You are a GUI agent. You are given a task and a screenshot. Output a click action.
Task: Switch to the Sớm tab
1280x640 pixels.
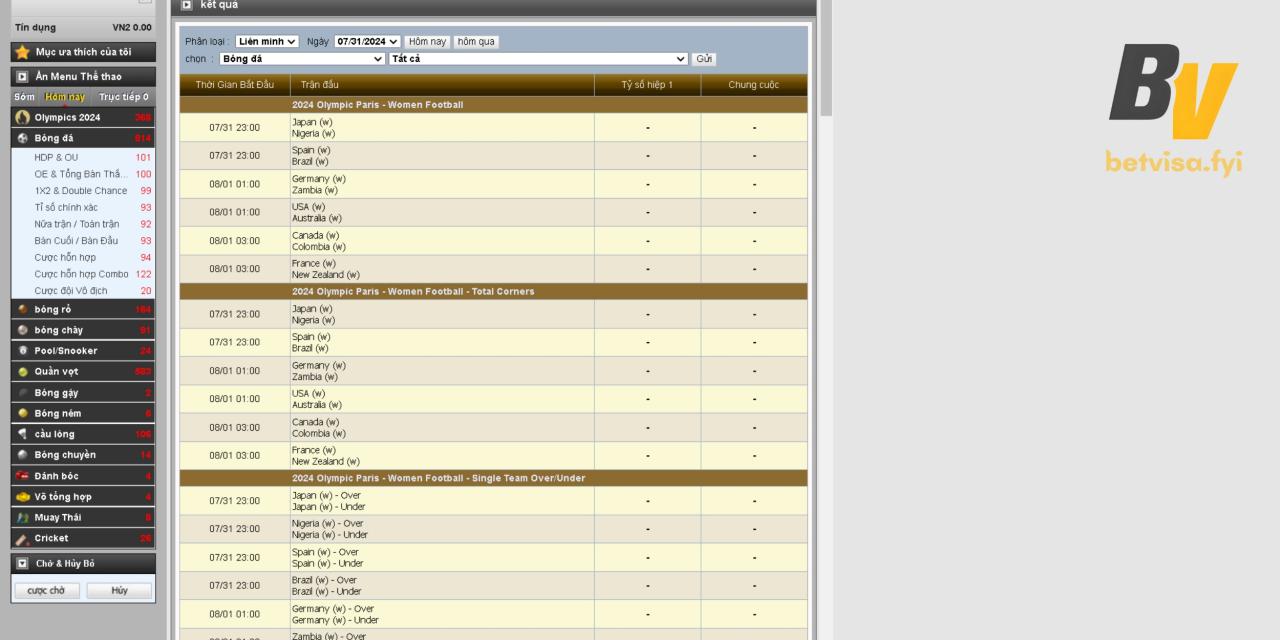coord(24,97)
